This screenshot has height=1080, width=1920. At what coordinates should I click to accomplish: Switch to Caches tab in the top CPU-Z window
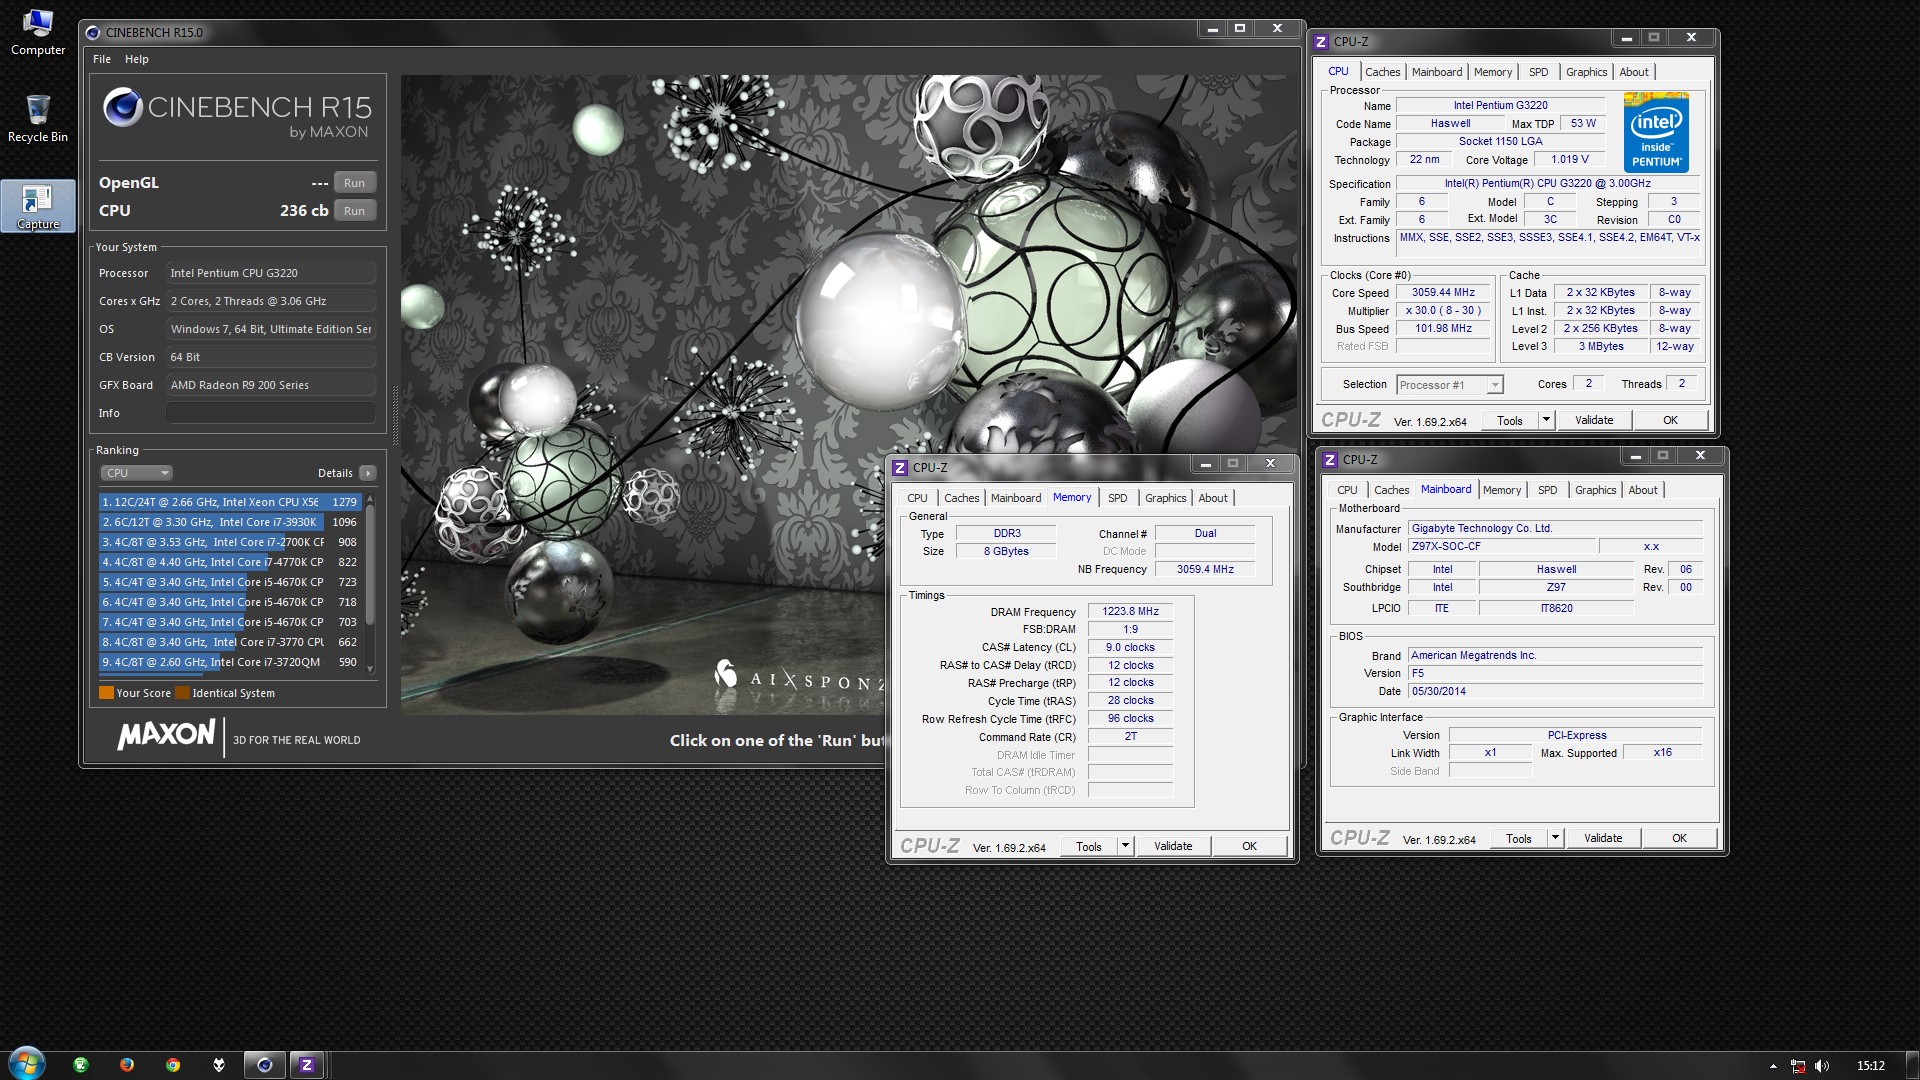tap(1382, 72)
